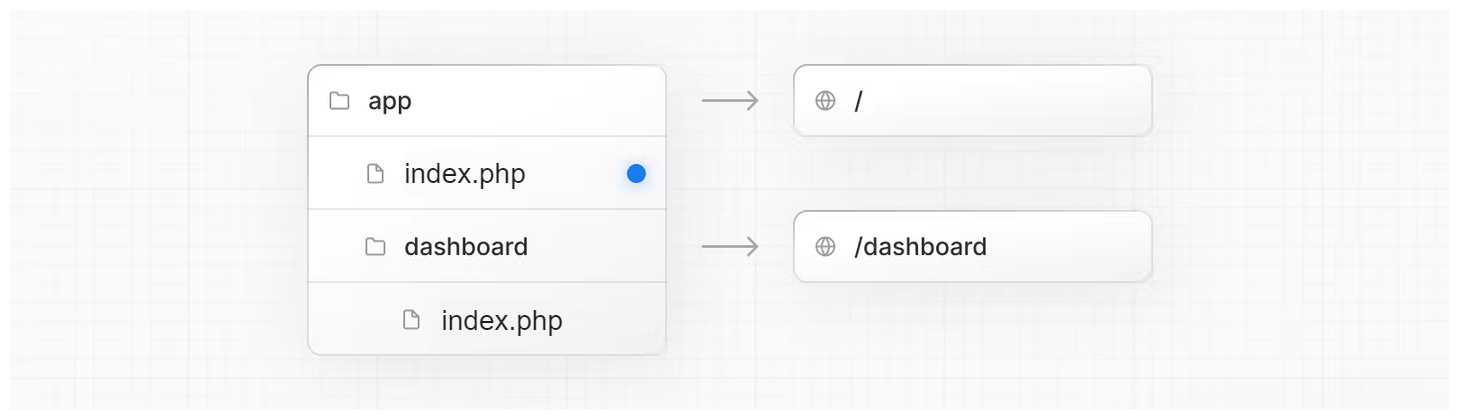
Task: Click the folder icon beside app
Action: click(x=339, y=101)
